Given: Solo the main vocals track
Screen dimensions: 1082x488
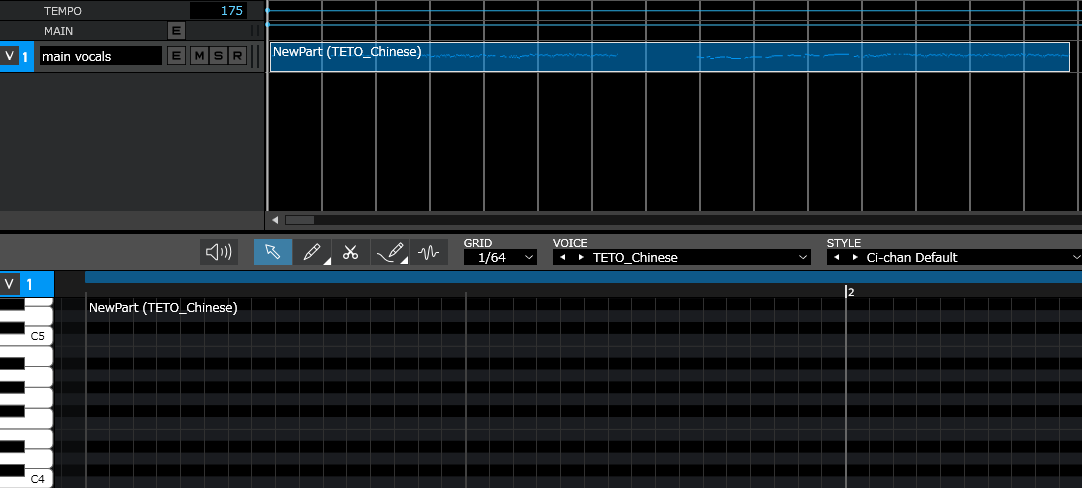Looking at the screenshot, I should [217, 56].
